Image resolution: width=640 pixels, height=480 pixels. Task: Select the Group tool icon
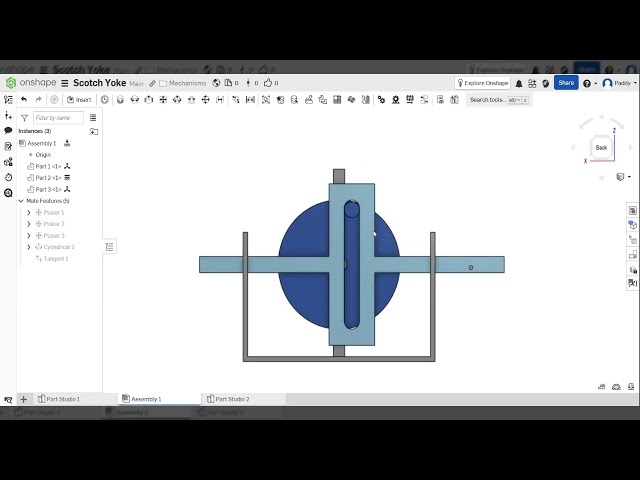(x=266, y=100)
